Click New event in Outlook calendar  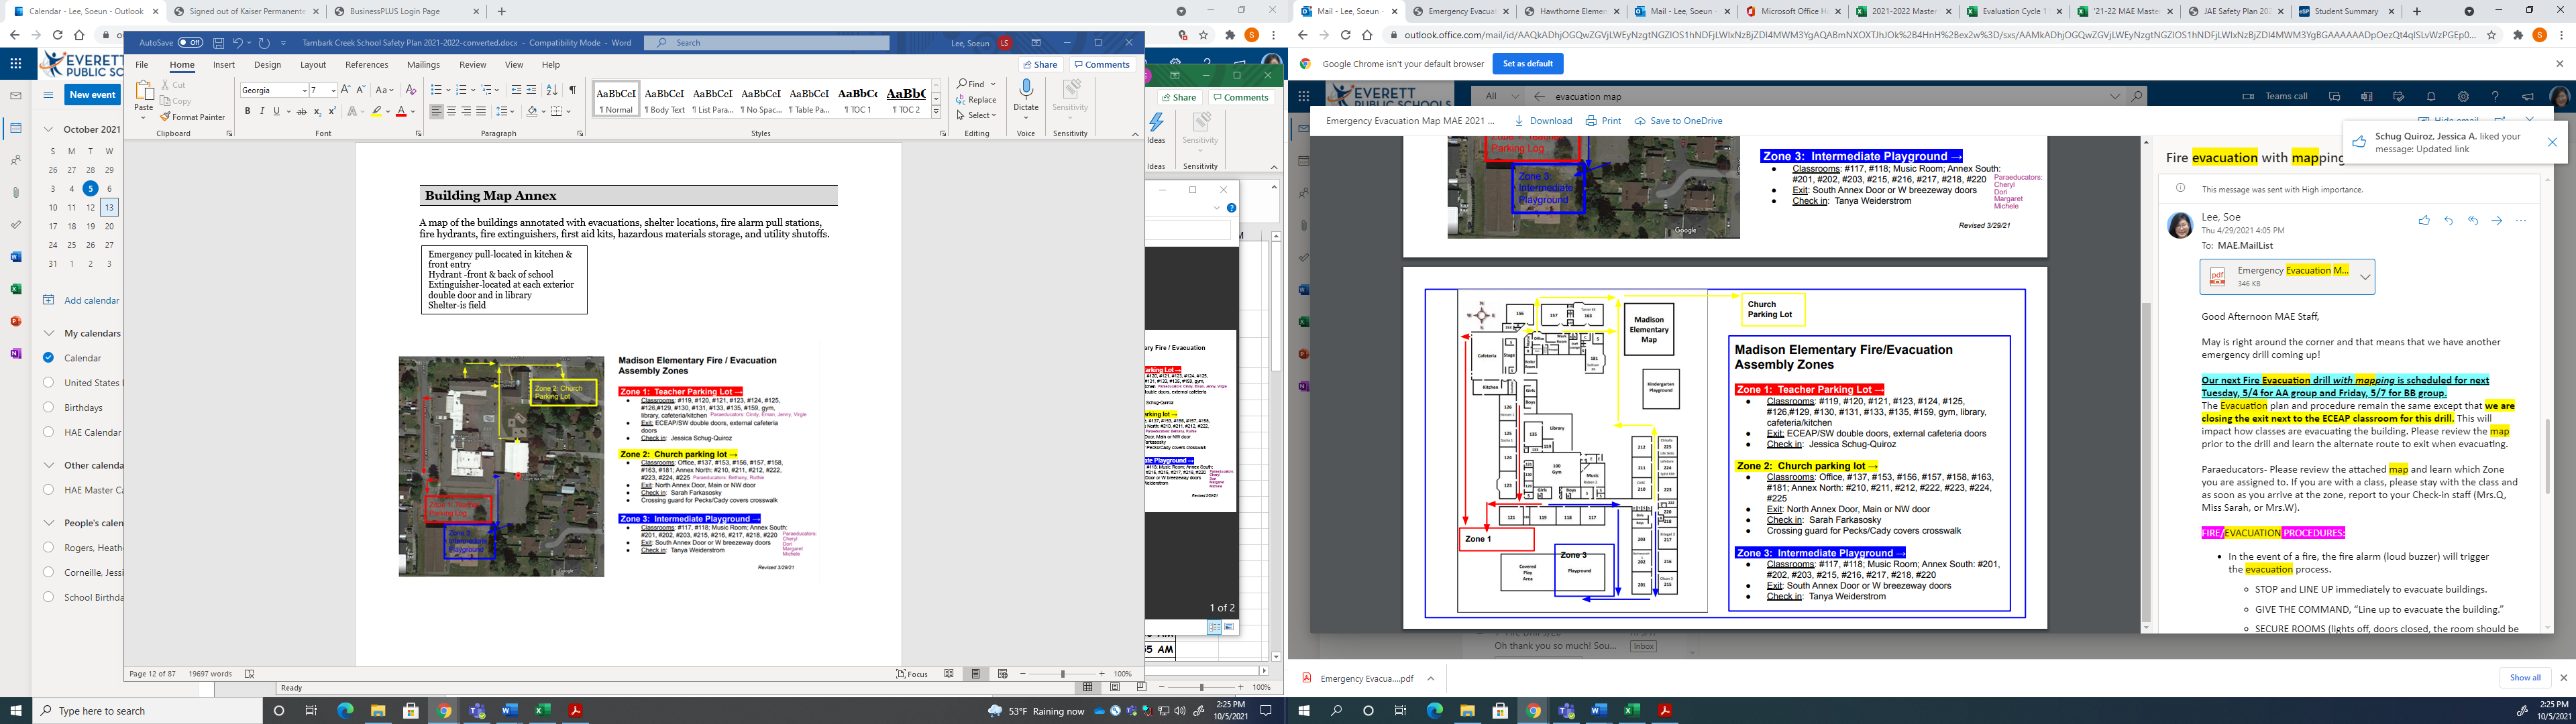[93, 95]
